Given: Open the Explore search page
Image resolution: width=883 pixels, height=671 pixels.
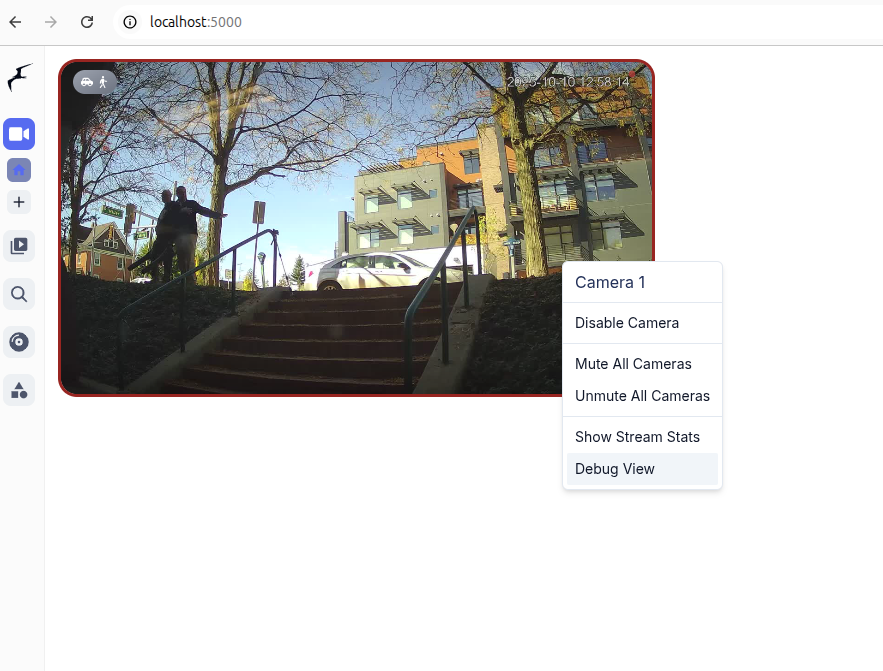Looking at the screenshot, I should [x=19, y=294].
